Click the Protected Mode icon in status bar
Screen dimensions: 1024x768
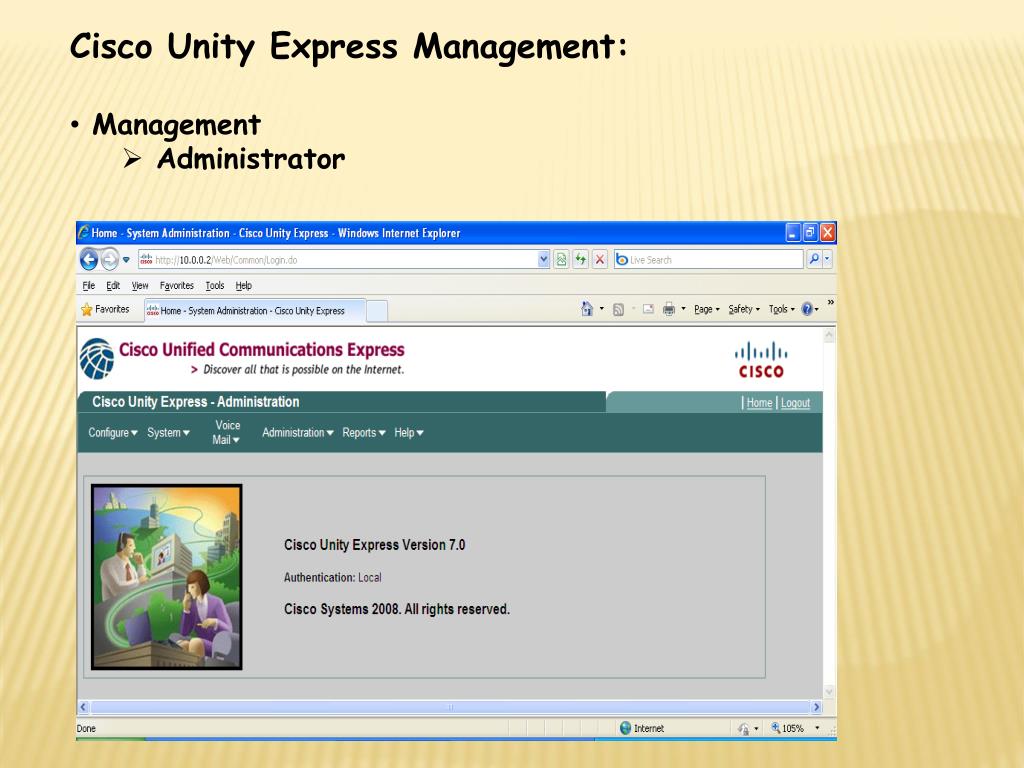point(743,728)
